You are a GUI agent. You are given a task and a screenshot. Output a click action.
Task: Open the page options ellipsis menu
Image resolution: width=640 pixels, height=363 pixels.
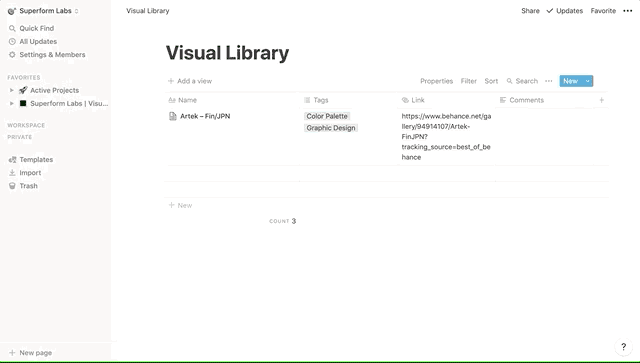coord(627,11)
